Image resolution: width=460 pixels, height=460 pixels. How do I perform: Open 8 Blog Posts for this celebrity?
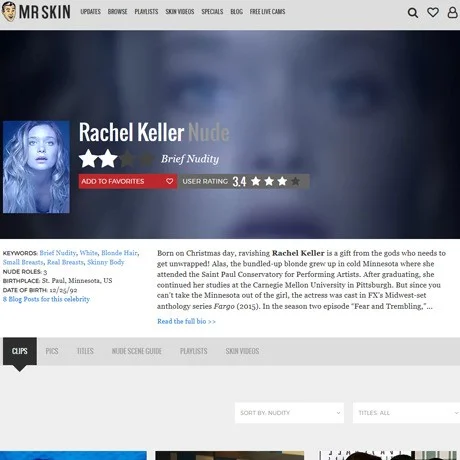(46, 299)
